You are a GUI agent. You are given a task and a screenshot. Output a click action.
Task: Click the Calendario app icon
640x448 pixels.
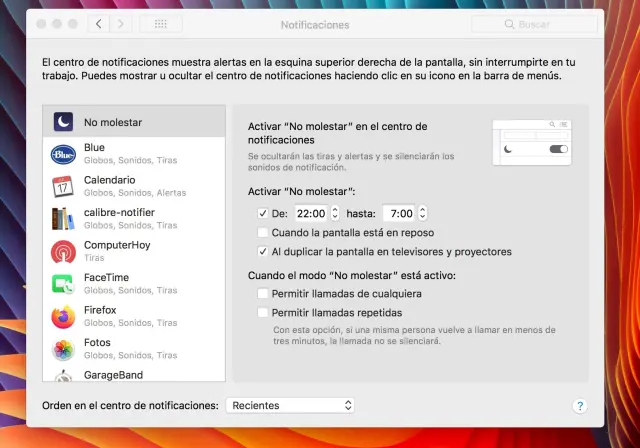point(64,186)
